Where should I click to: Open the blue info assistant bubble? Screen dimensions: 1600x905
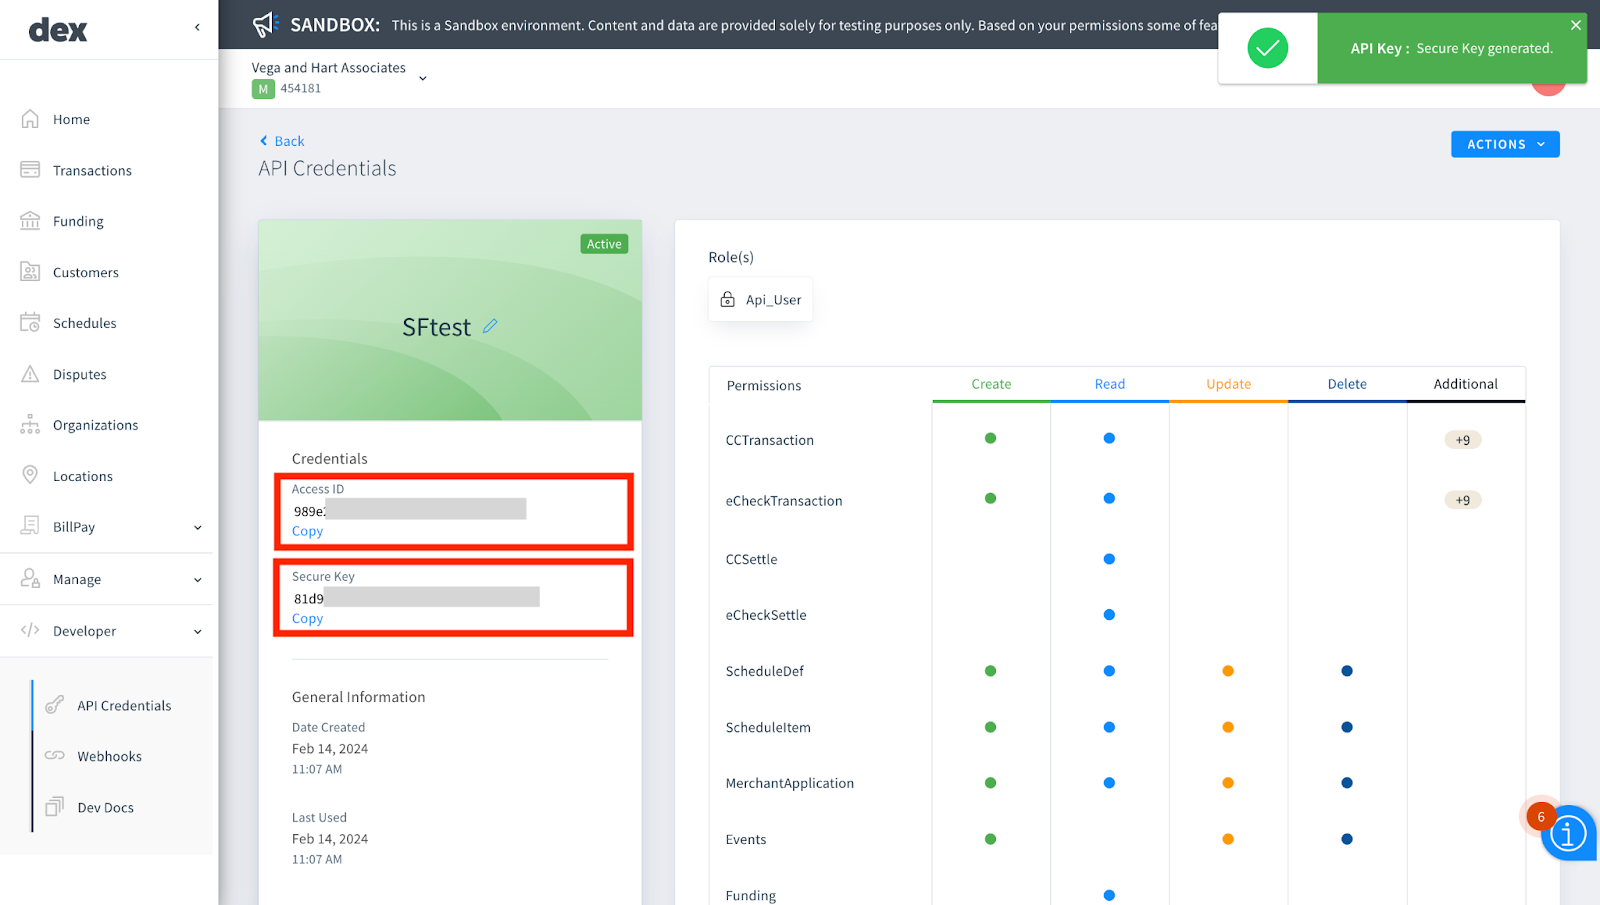[x=1568, y=833]
